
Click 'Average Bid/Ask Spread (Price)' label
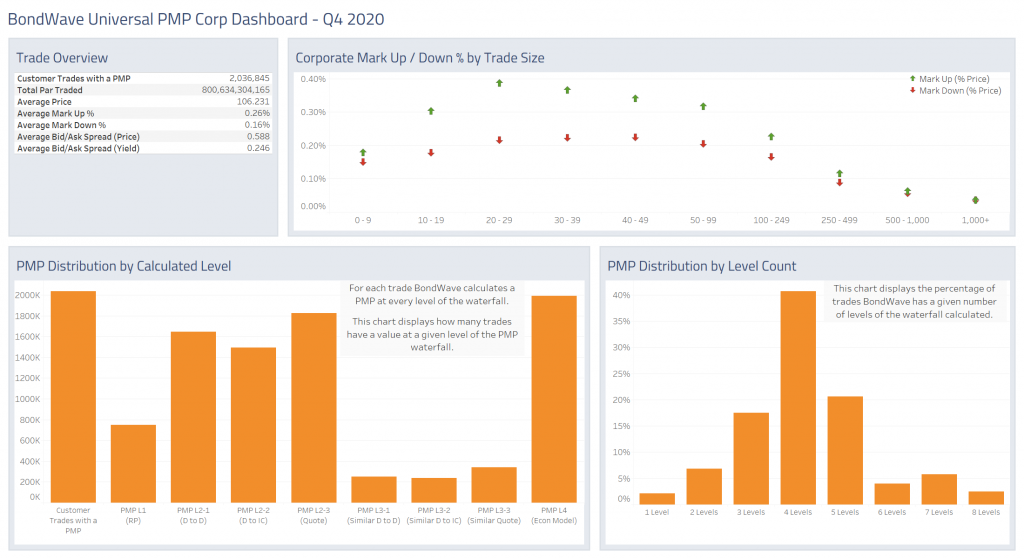pos(78,137)
